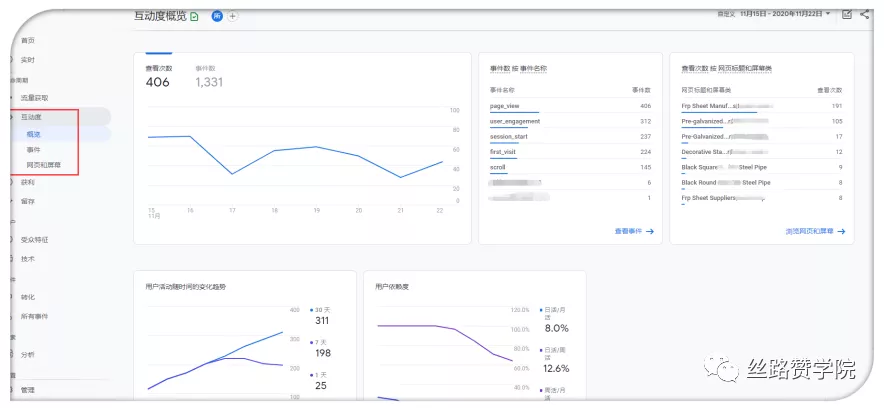This screenshot has width=884, height=408.
Task: Open 实时 report in sidebar
Action: [28, 60]
